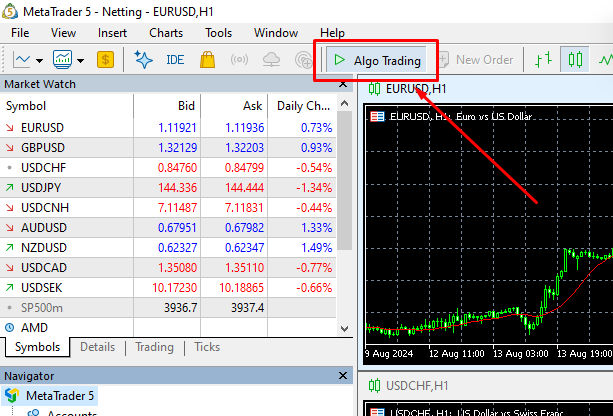Click the Daily Change column header
This screenshot has width=613, height=416.
coord(302,106)
